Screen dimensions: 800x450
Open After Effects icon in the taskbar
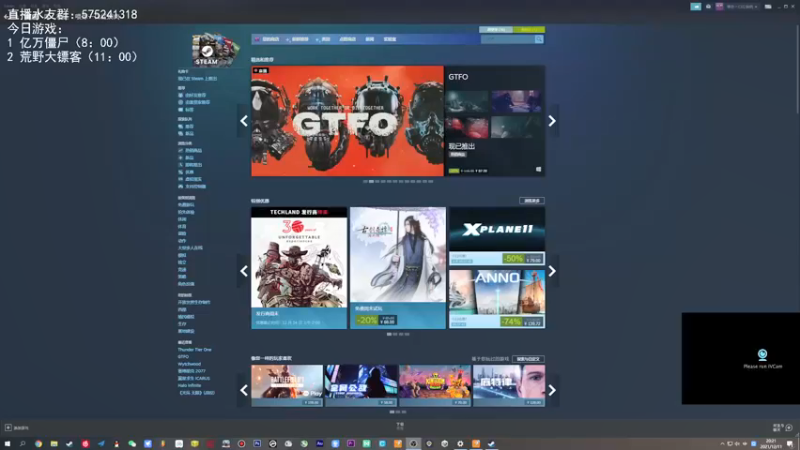click(x=319, y=444)
